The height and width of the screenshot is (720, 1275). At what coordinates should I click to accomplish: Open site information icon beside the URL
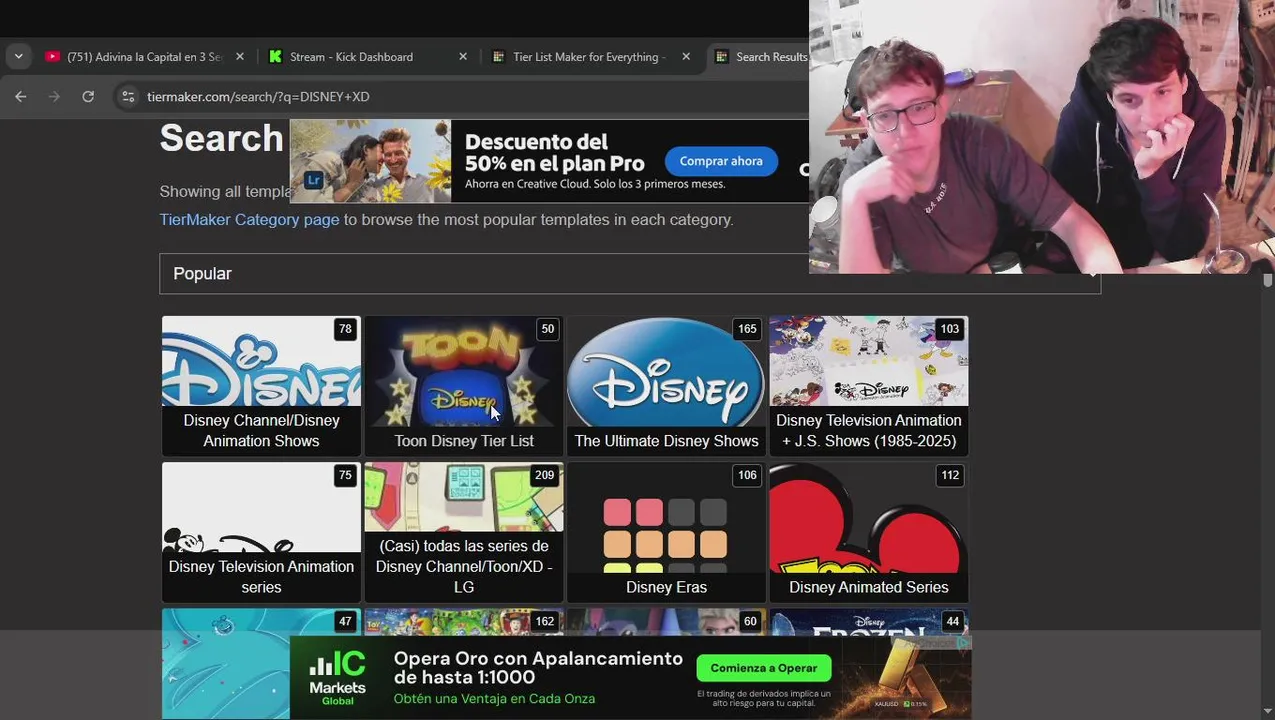(127, 96)
